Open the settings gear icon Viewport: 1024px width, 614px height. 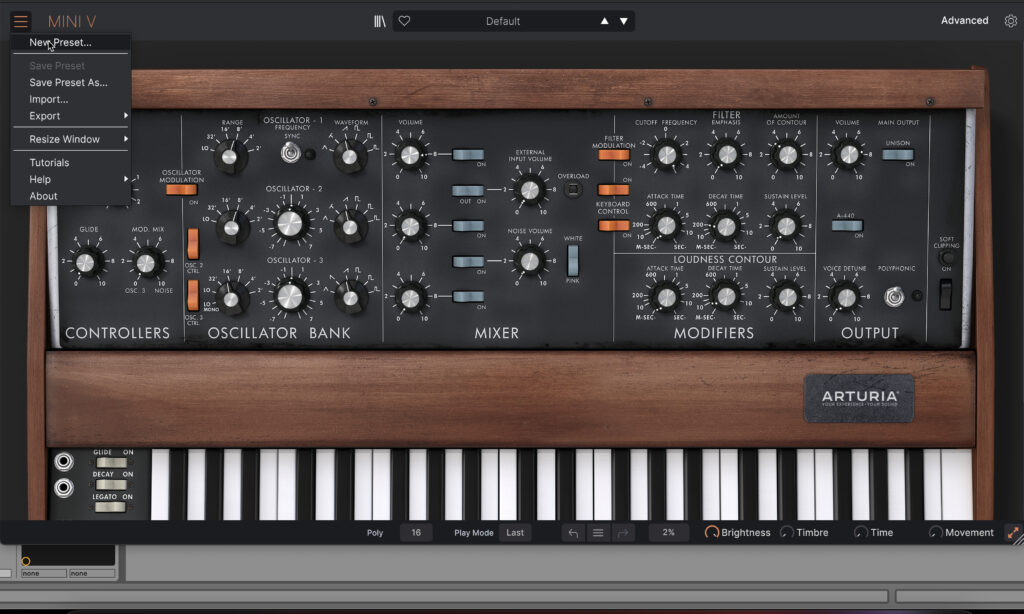pos(1010,21)
